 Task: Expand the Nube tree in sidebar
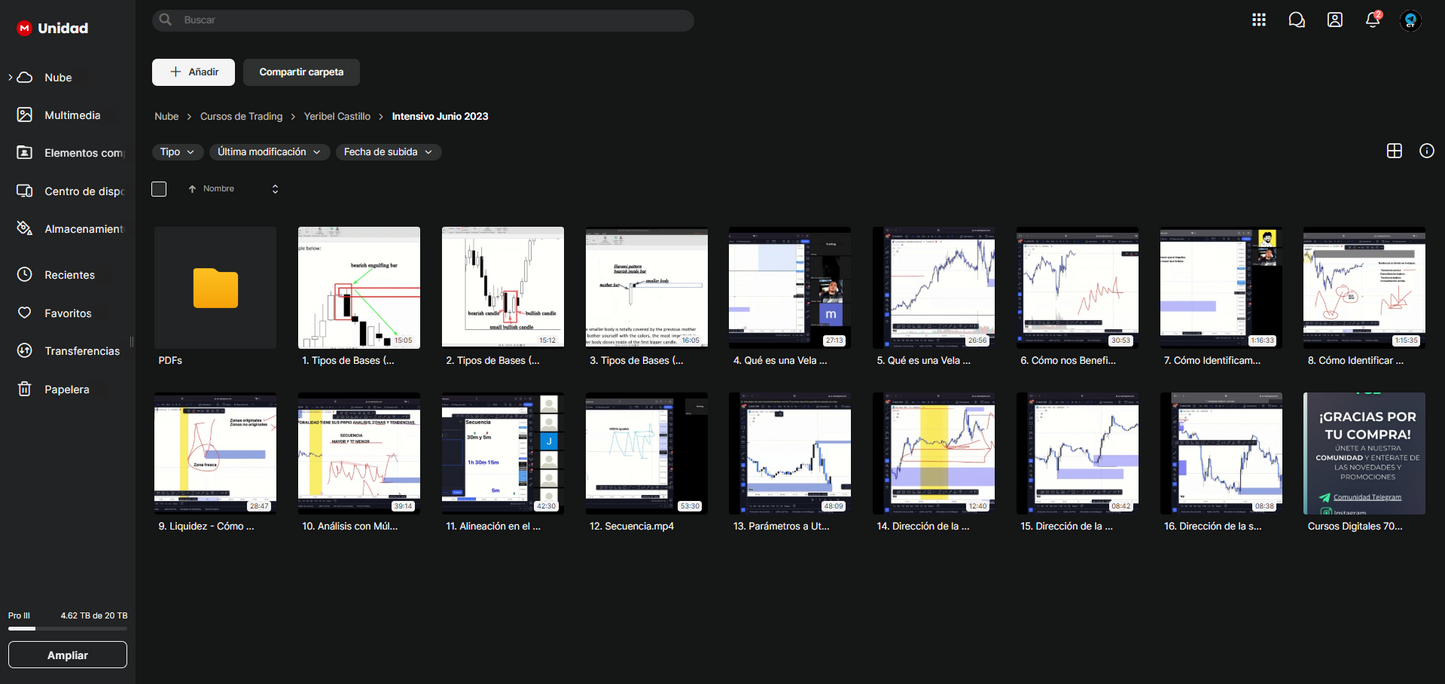(10, 77)
